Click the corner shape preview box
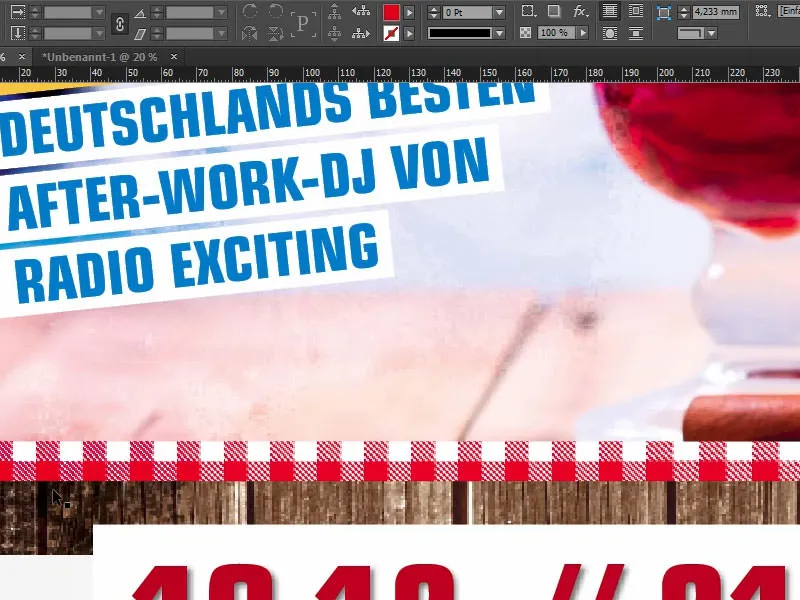The width and height of the screenshot is (800, 600). [x=690, y=34]
